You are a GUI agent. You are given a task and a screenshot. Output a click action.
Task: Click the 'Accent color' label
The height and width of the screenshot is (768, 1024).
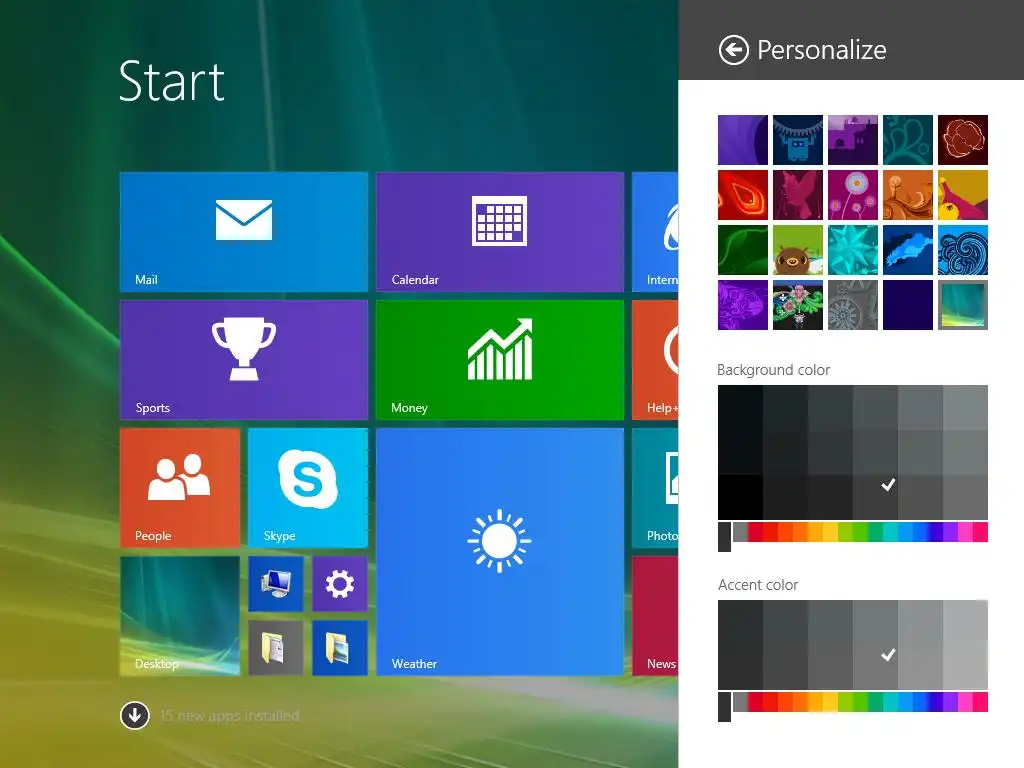[758, 585]
